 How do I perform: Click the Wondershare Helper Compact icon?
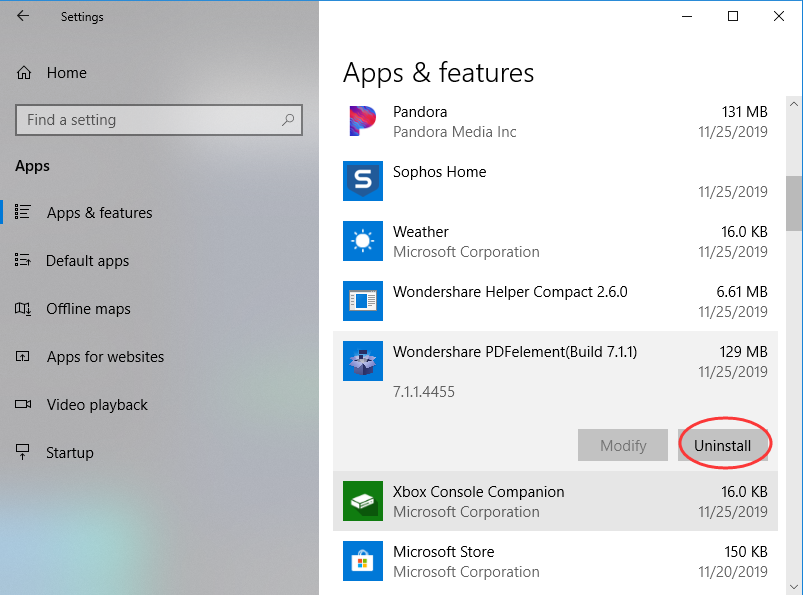(x=363, y=301)
